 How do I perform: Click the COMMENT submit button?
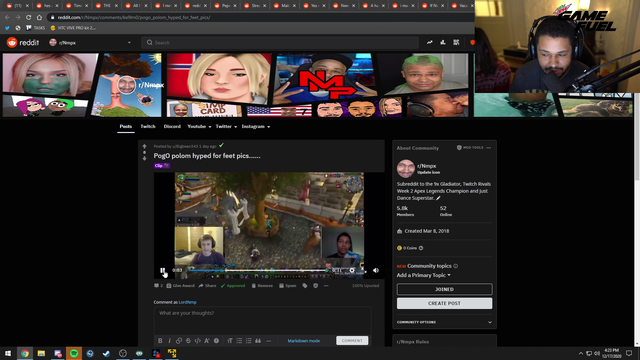pyautogui.click(x=352, y=340)
